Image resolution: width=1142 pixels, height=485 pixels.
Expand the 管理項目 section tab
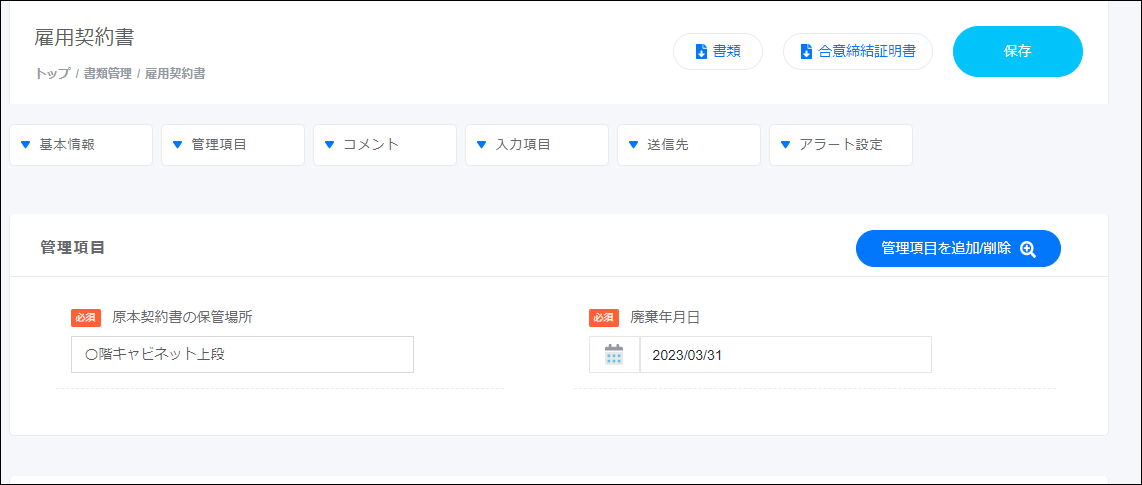click(x=233, y=145)
